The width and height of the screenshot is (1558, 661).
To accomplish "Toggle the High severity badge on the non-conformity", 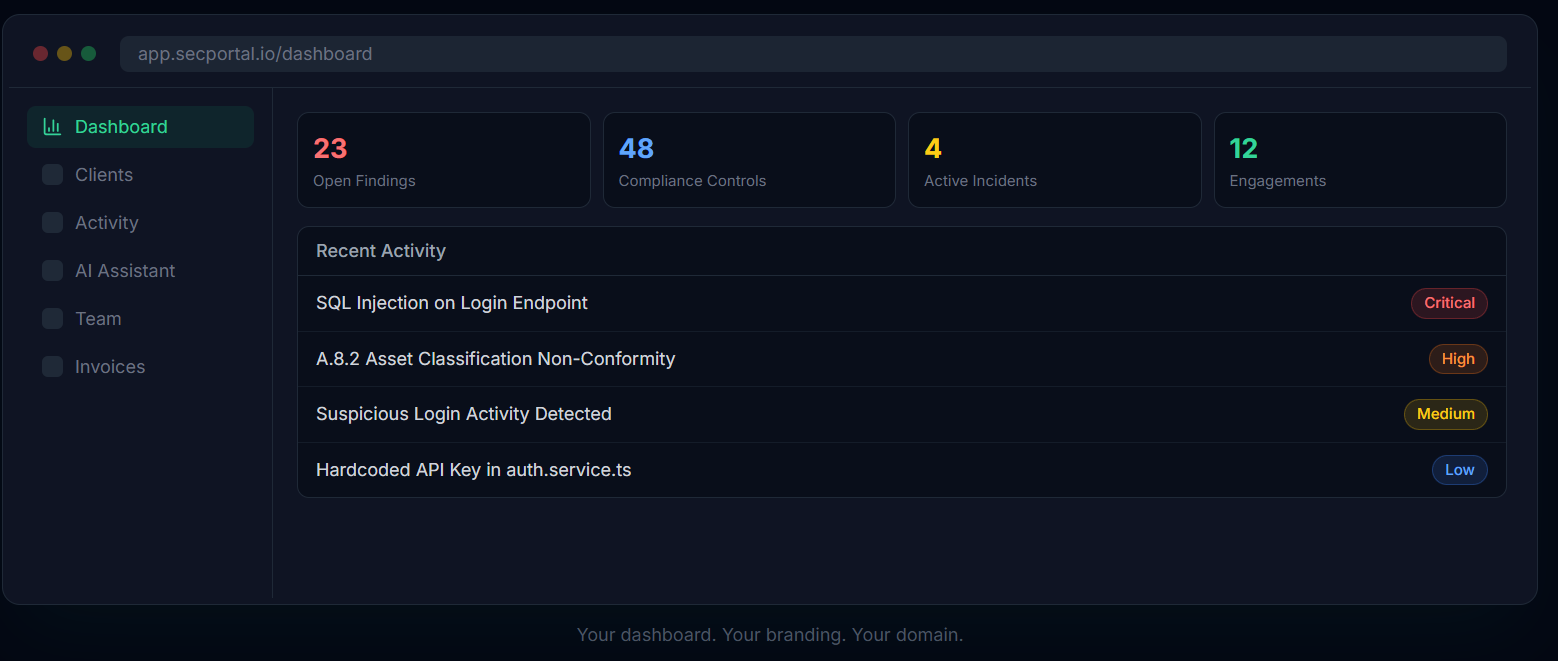I will point(1458,358).
